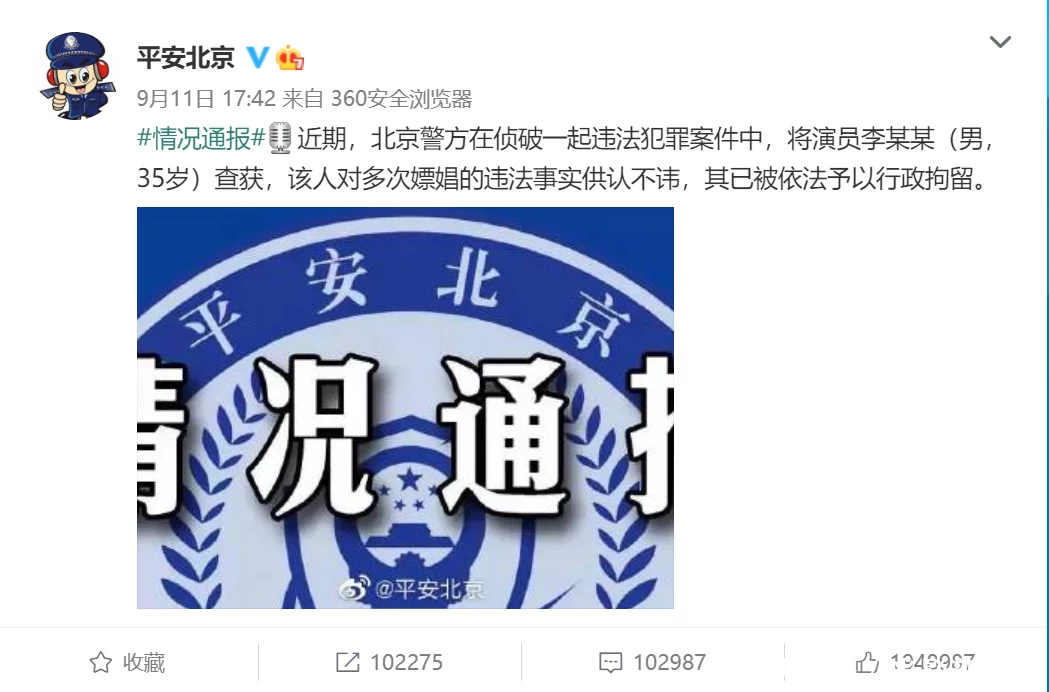
Task: Open the 360安全浏览器 source link
Action: click(401, 99)
